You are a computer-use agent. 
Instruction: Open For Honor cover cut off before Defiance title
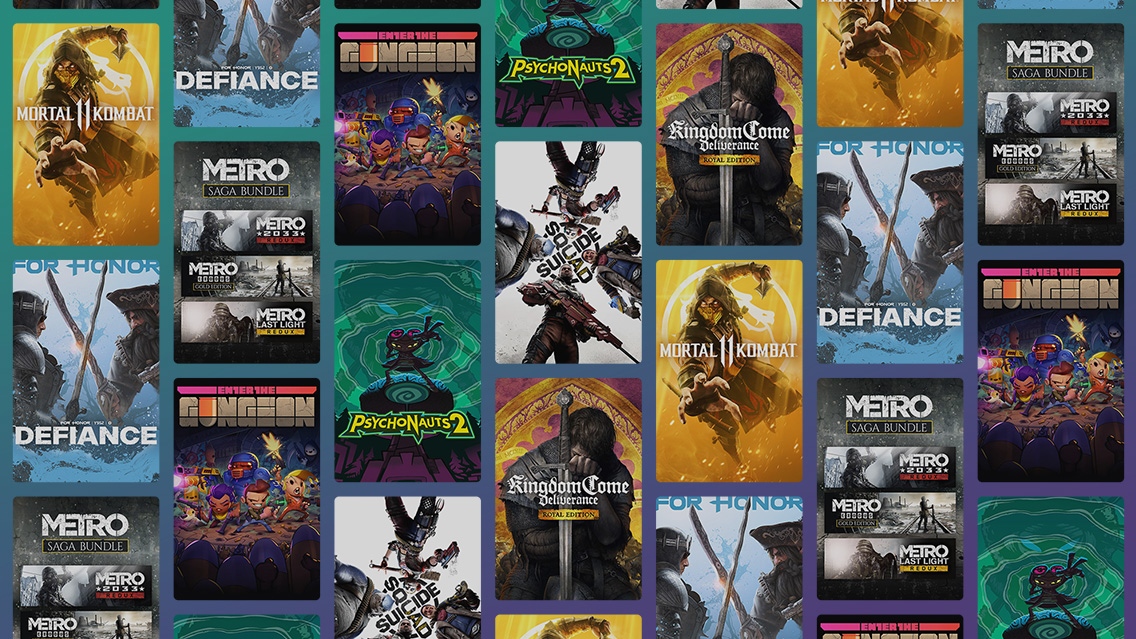click(x=729, y=568)
